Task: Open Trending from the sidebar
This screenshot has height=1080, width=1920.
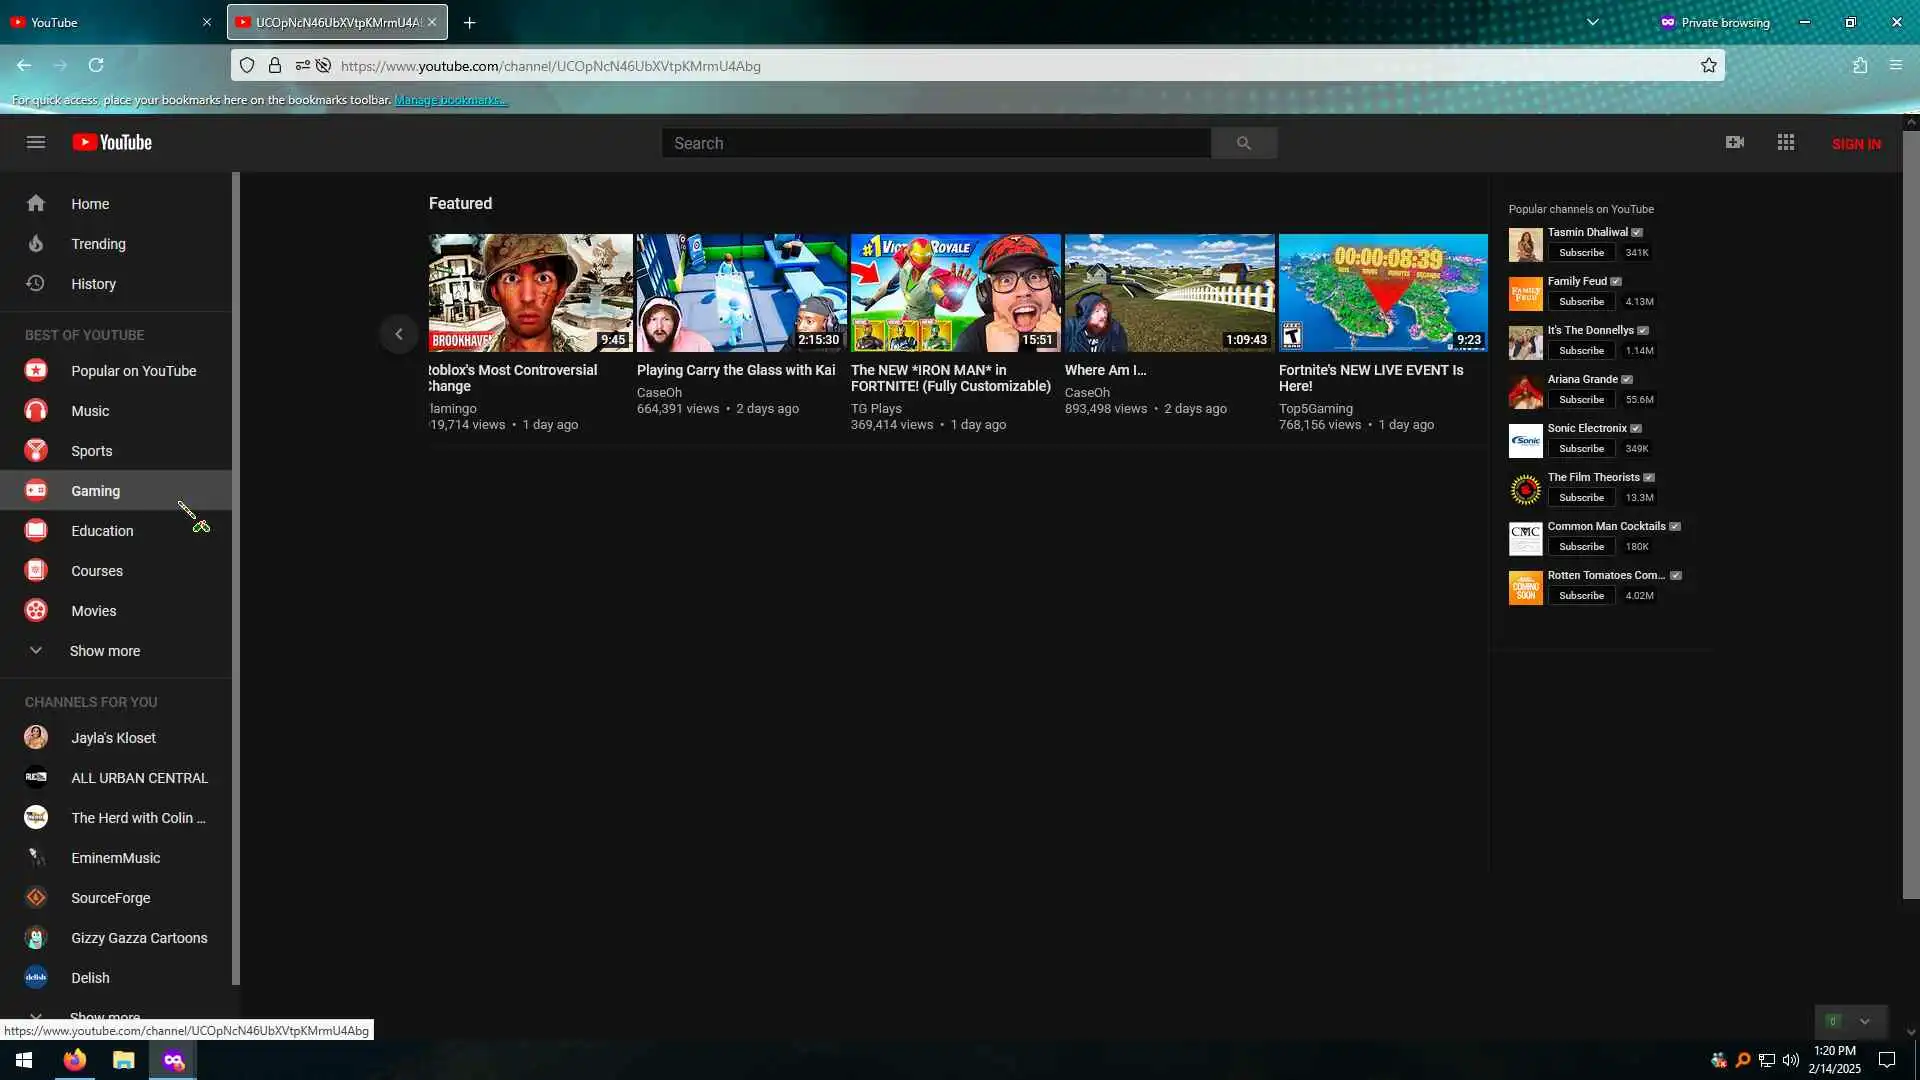Action: click(98, 244)
